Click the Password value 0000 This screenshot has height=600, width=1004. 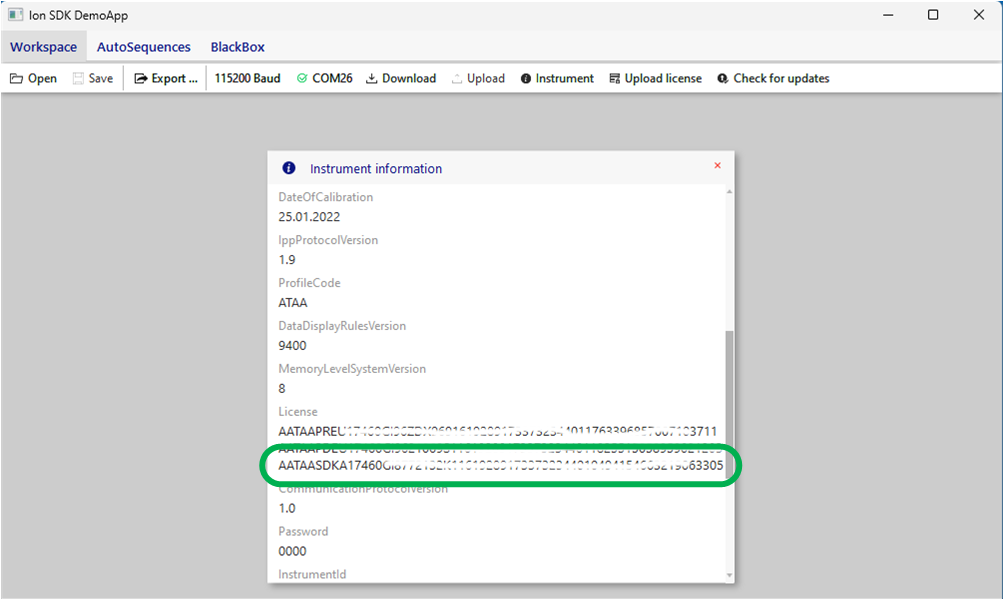click(292, 551)
